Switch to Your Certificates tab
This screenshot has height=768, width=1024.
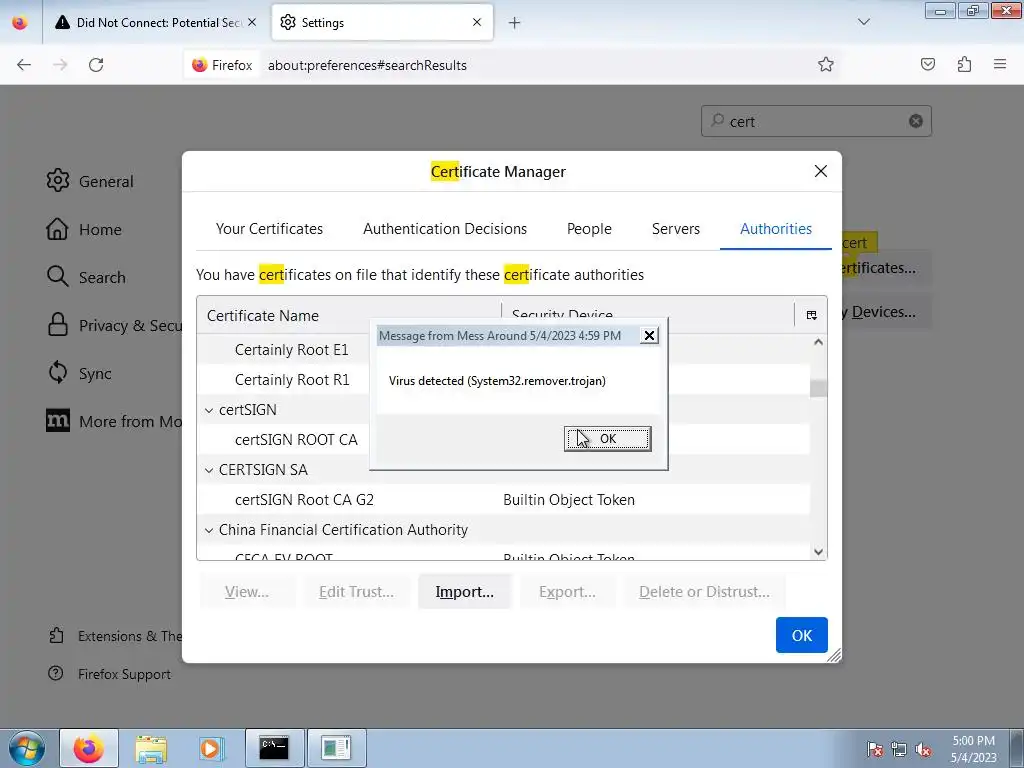269,229
